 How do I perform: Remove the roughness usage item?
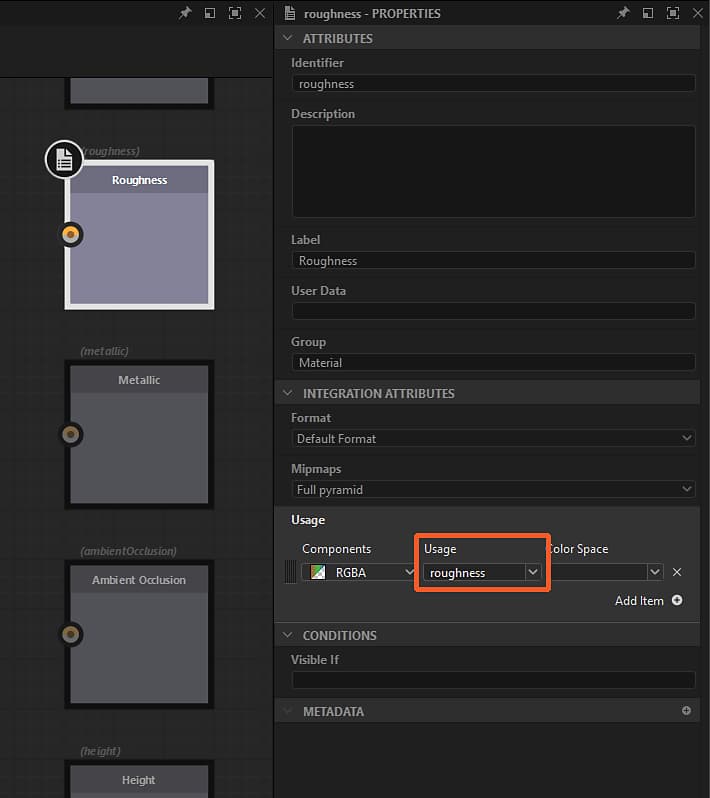[x=677, y=572]
